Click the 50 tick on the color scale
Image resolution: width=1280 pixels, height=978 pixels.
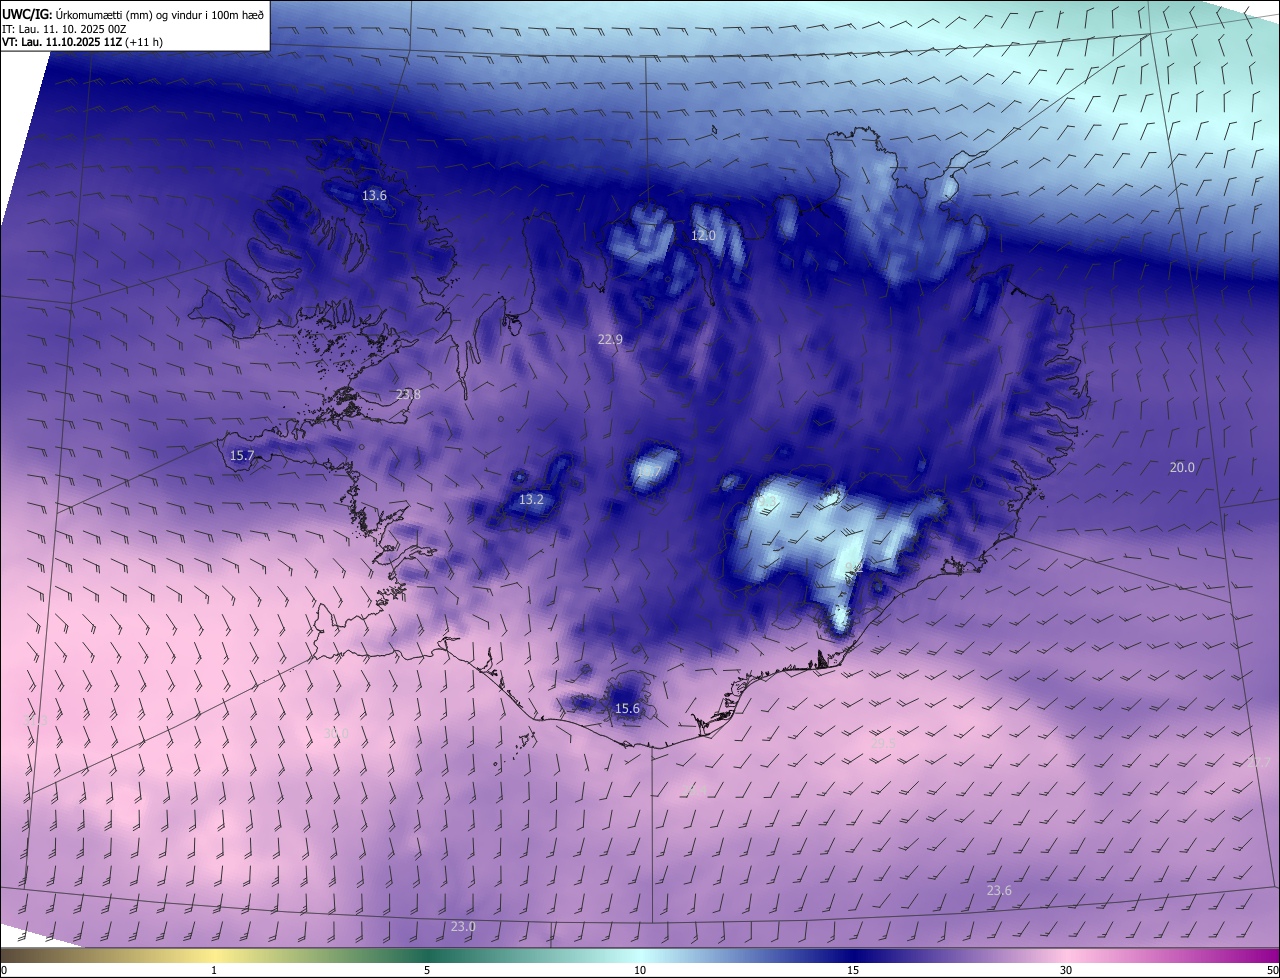point(1272,970)
